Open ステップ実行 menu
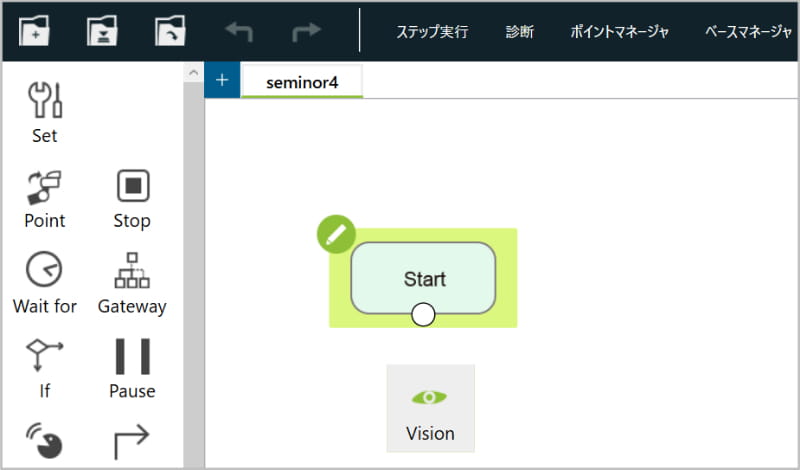800x470 pixels. (x=432, y=32)
